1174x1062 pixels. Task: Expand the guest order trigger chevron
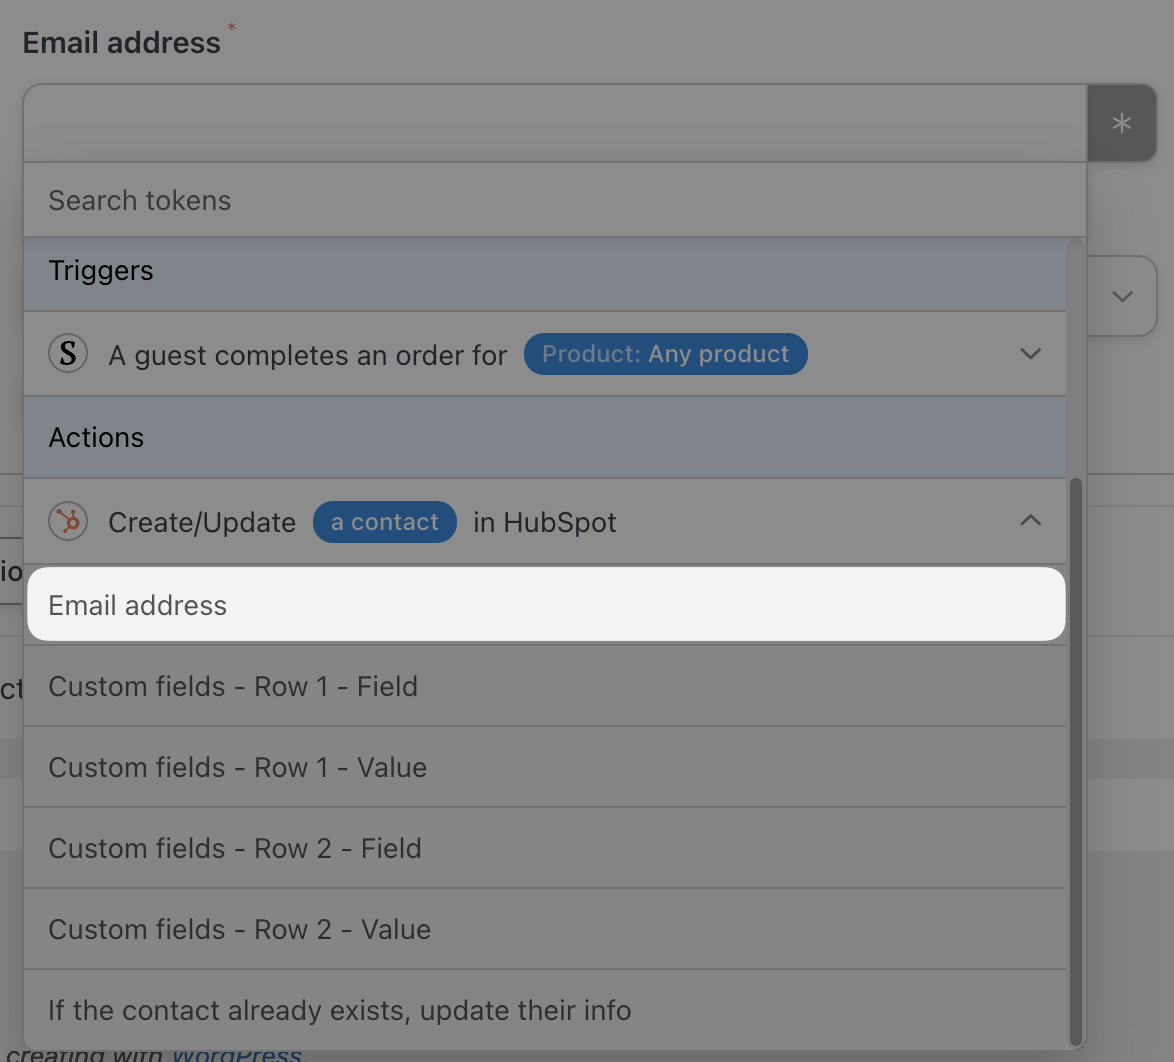(x=1031, y=354)
